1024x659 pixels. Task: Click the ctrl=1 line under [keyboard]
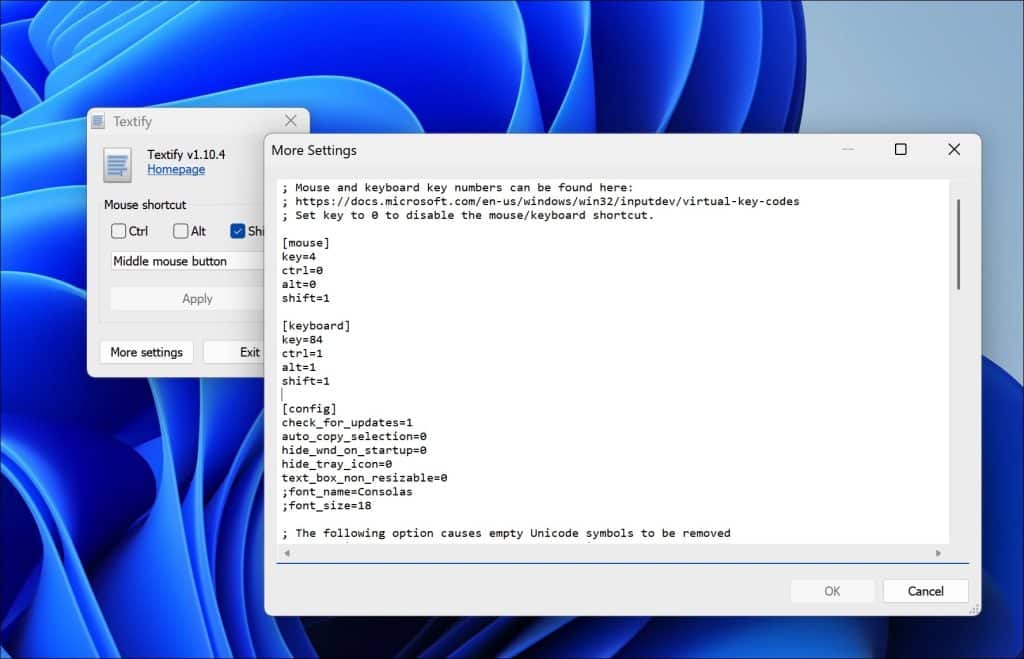[302, 353]
